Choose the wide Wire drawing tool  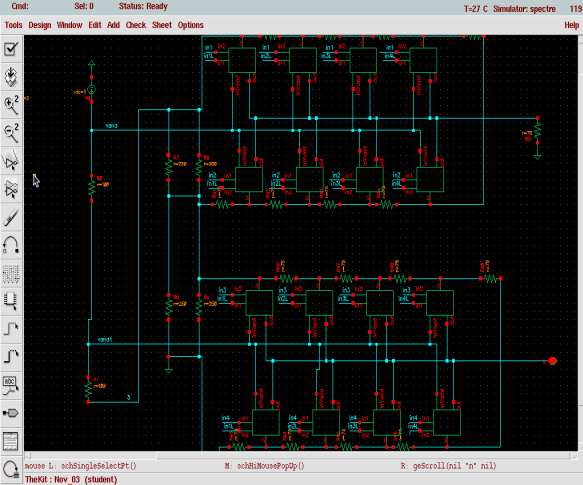point(11,357)
